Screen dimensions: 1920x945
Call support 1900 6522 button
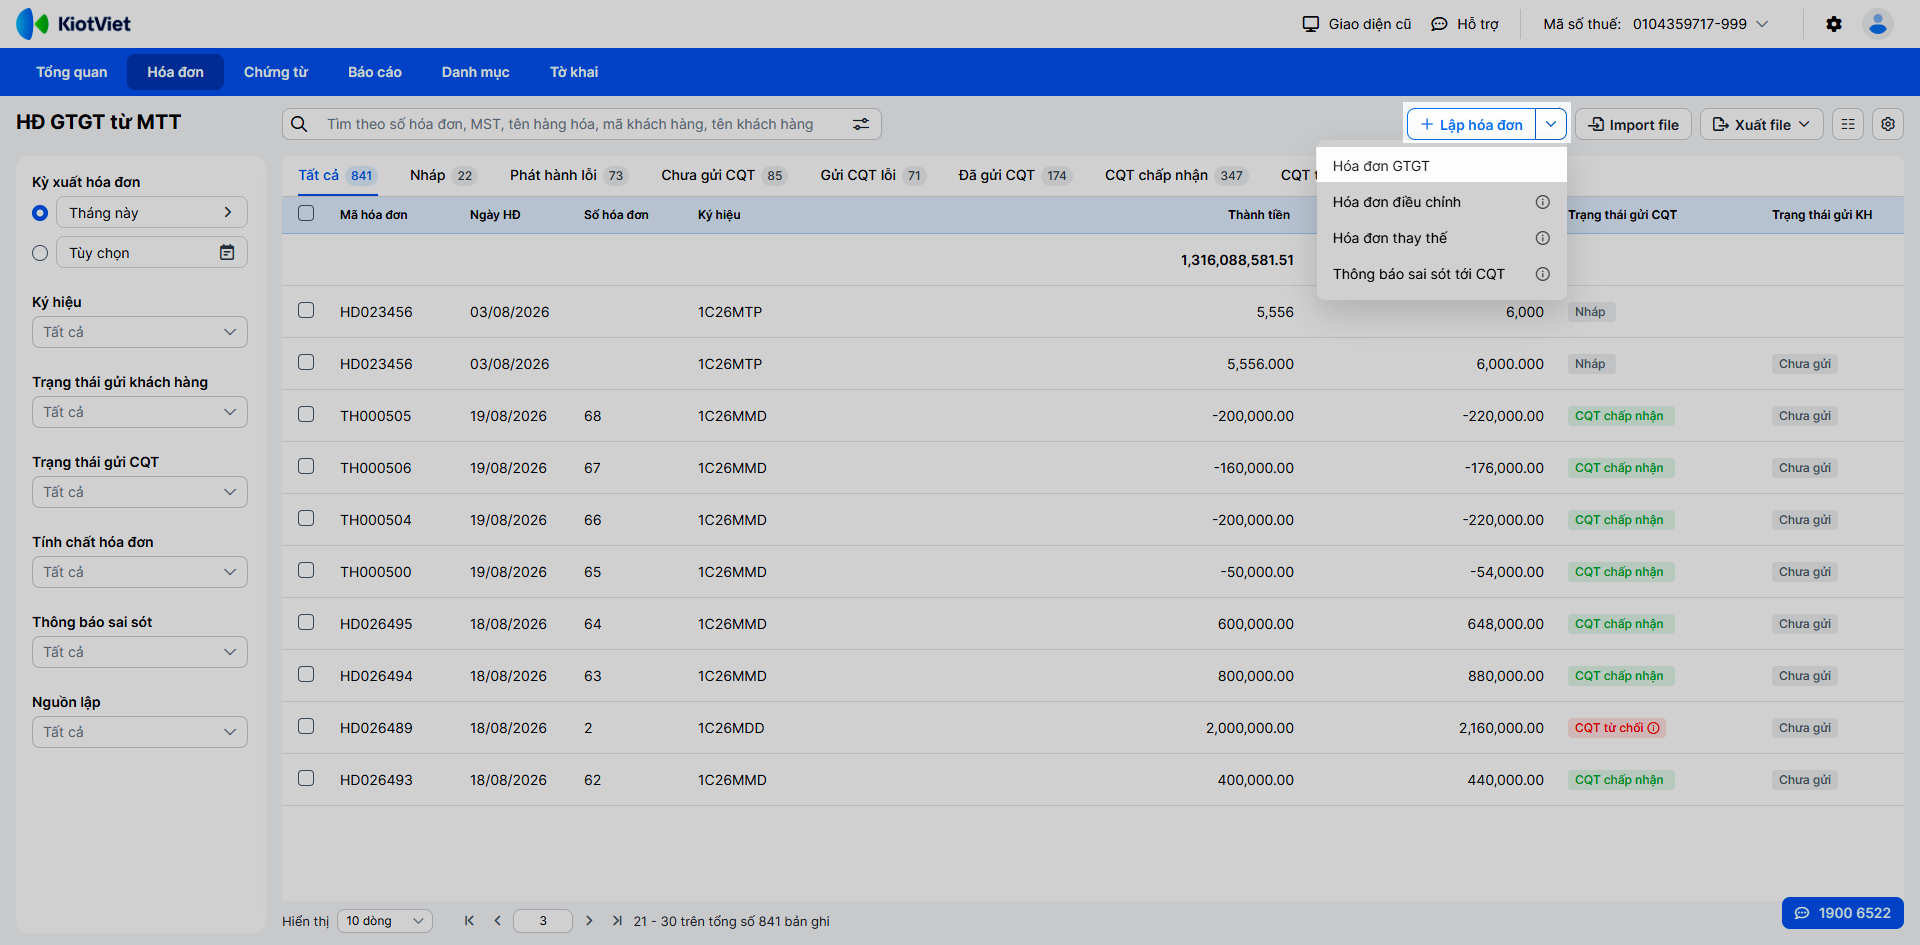(x=1843, y=913)
